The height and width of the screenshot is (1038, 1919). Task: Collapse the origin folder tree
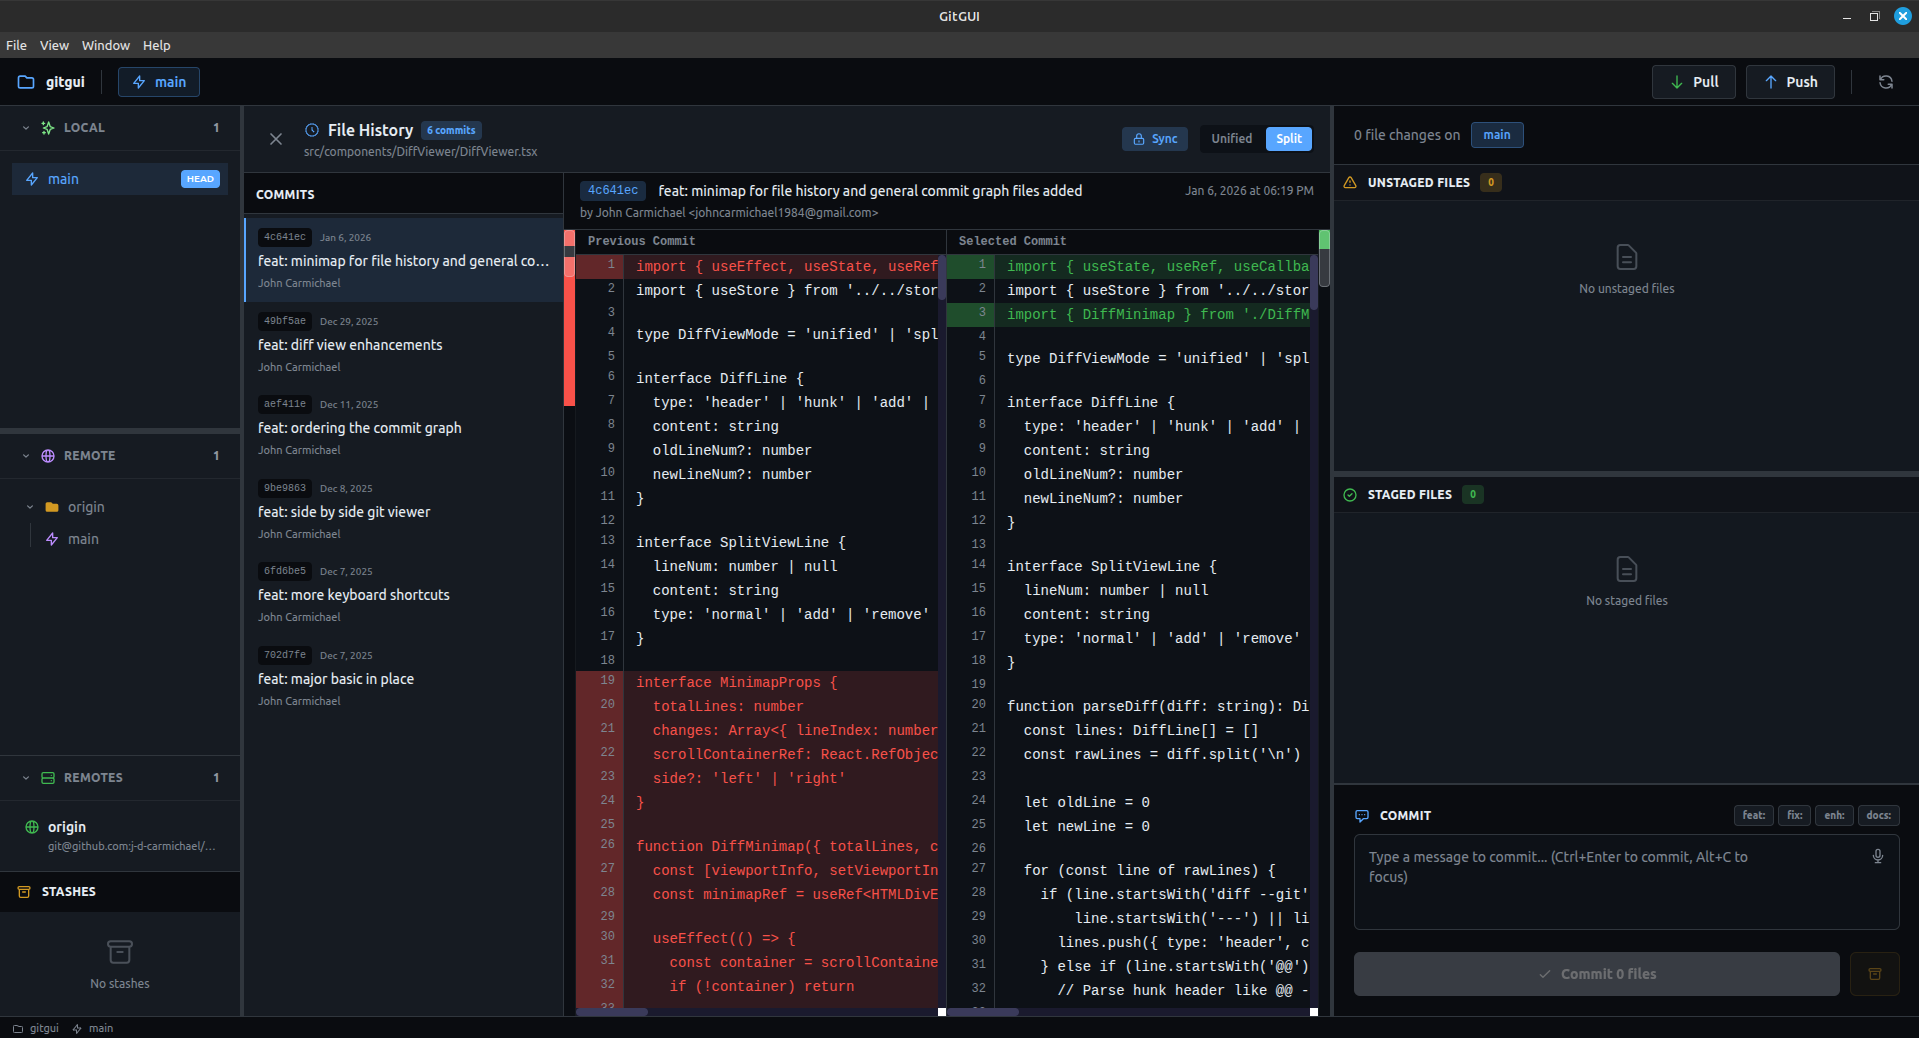coord(30,507)
